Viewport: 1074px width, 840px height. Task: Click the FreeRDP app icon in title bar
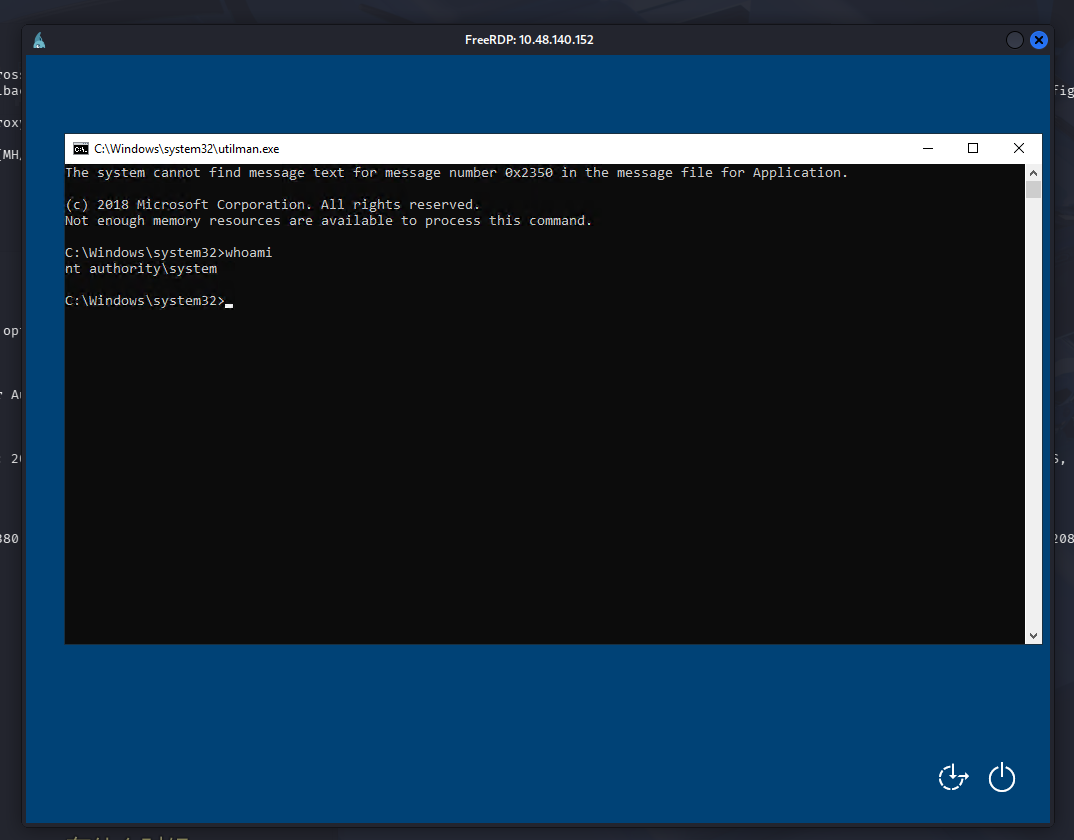pyautogui.click(x=39, y=40)
